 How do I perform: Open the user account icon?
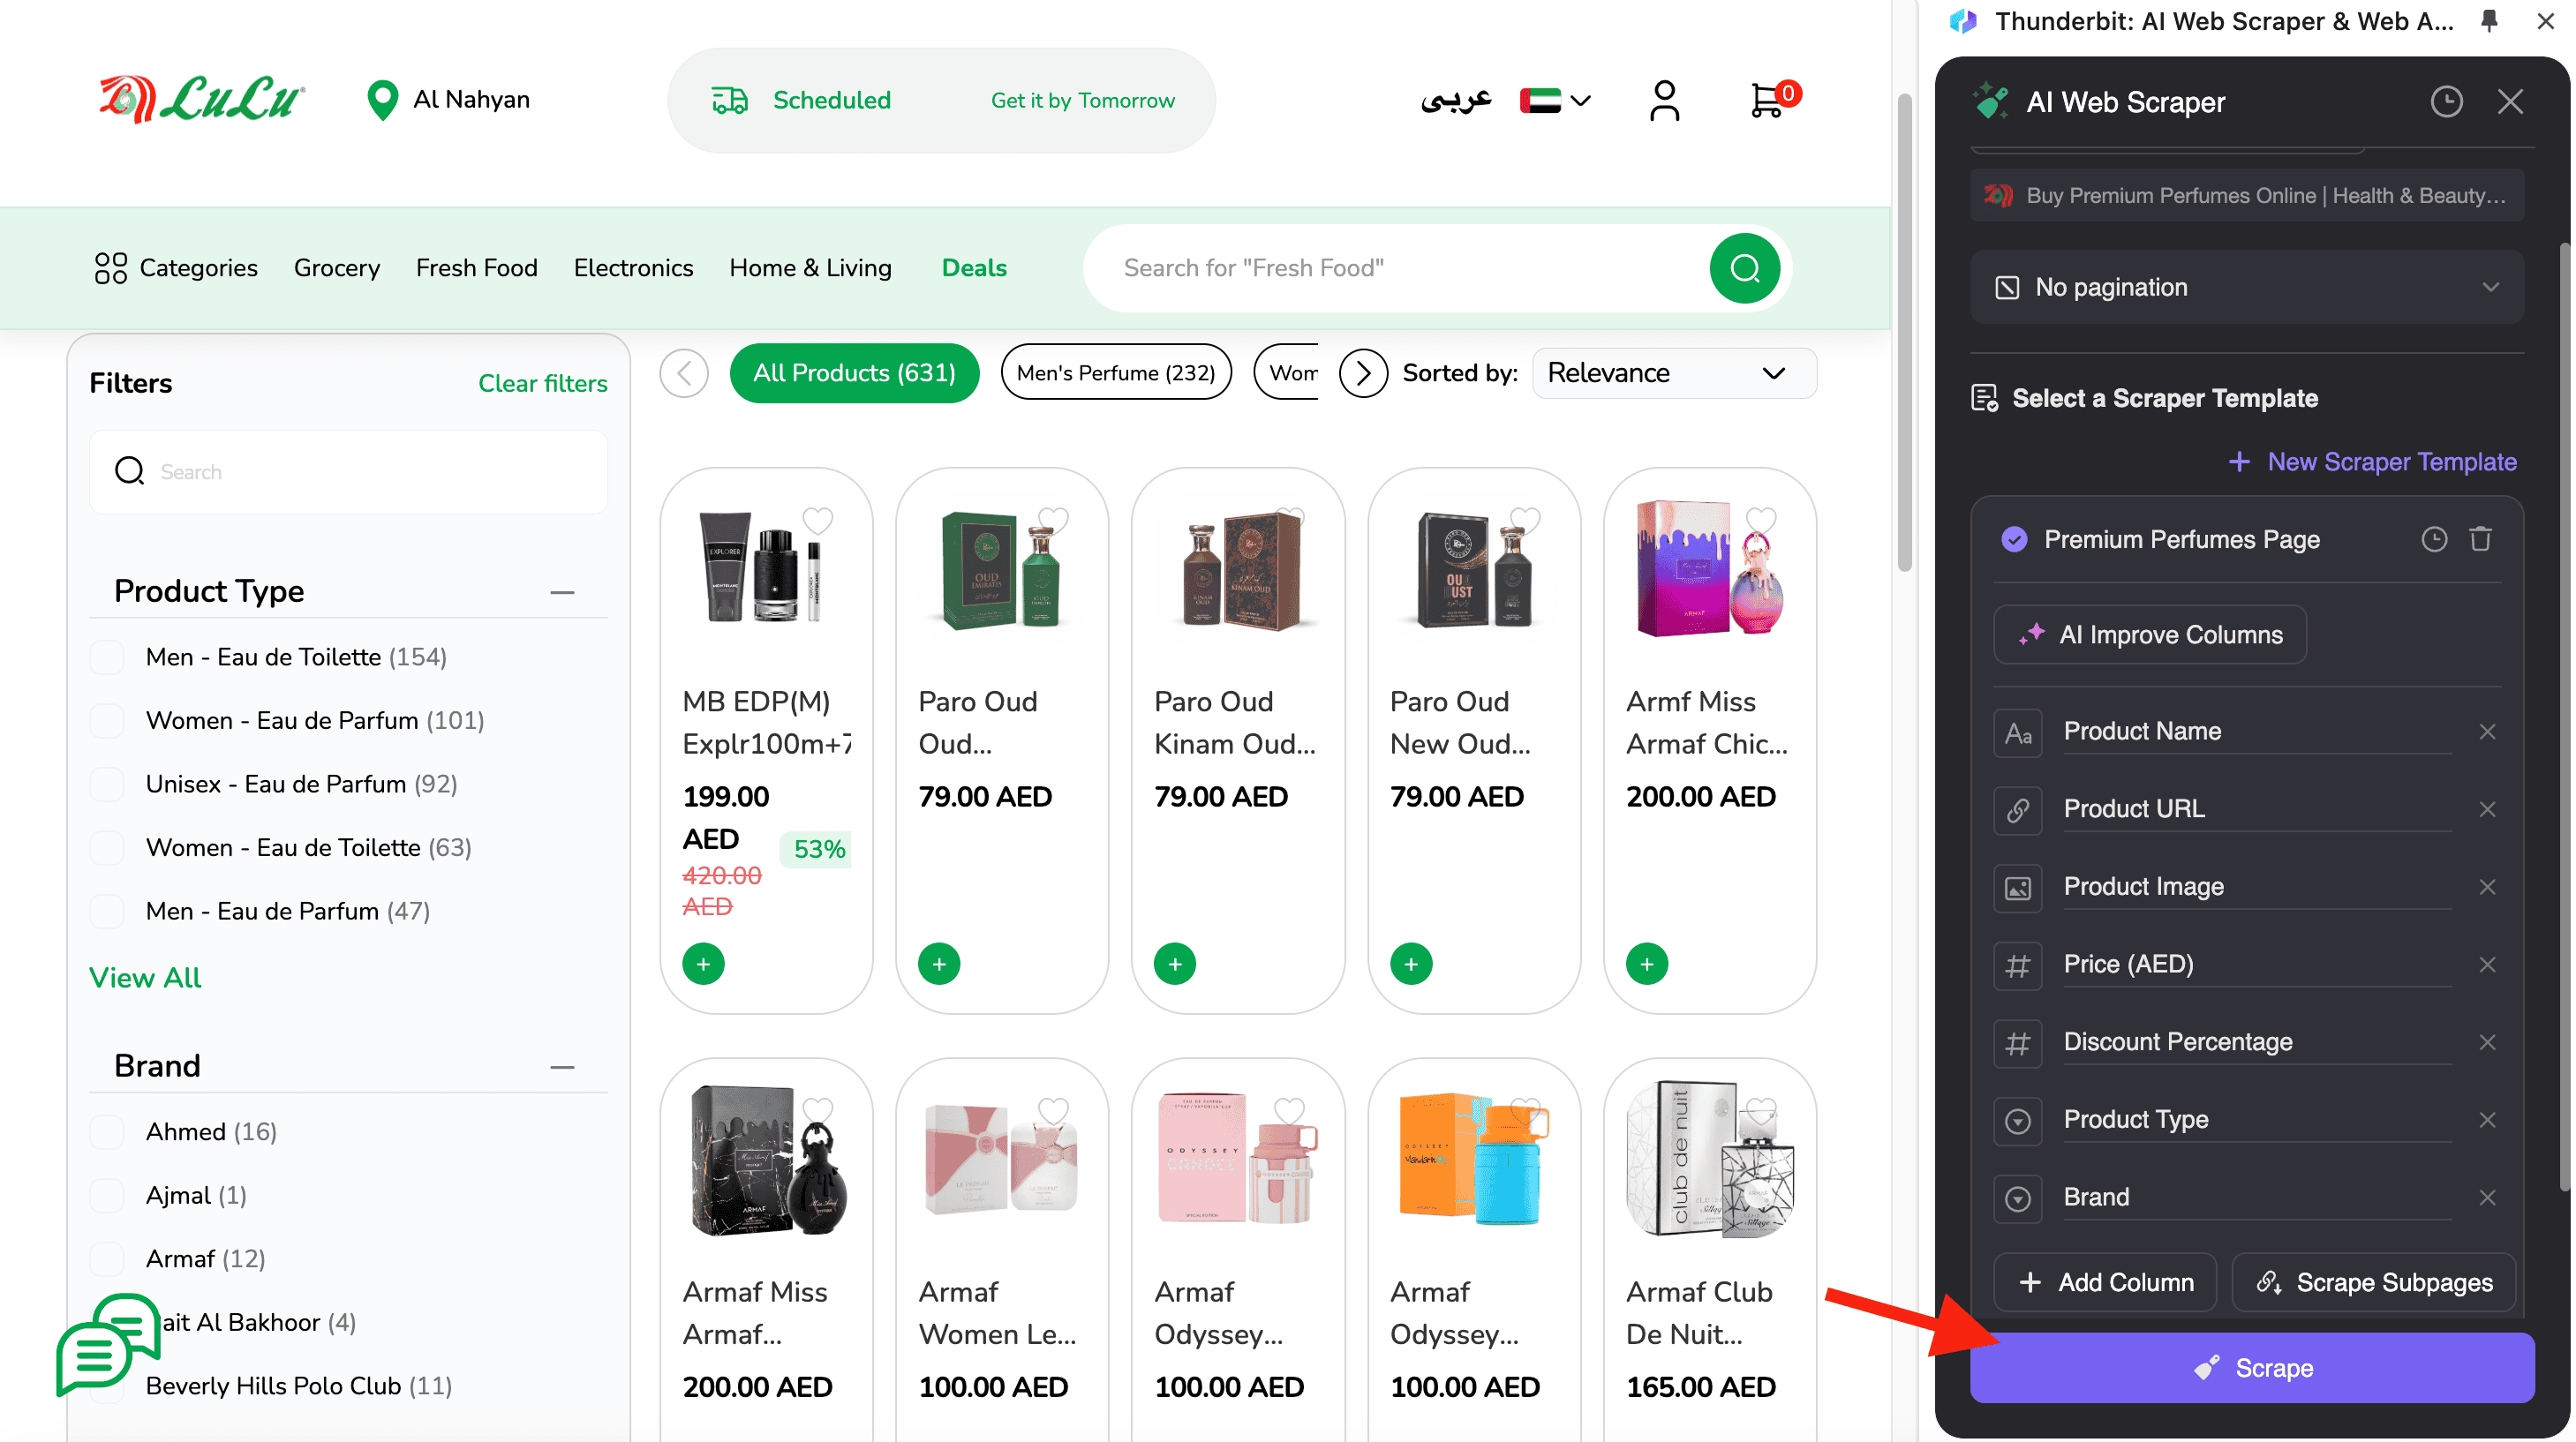[1664, 100]
